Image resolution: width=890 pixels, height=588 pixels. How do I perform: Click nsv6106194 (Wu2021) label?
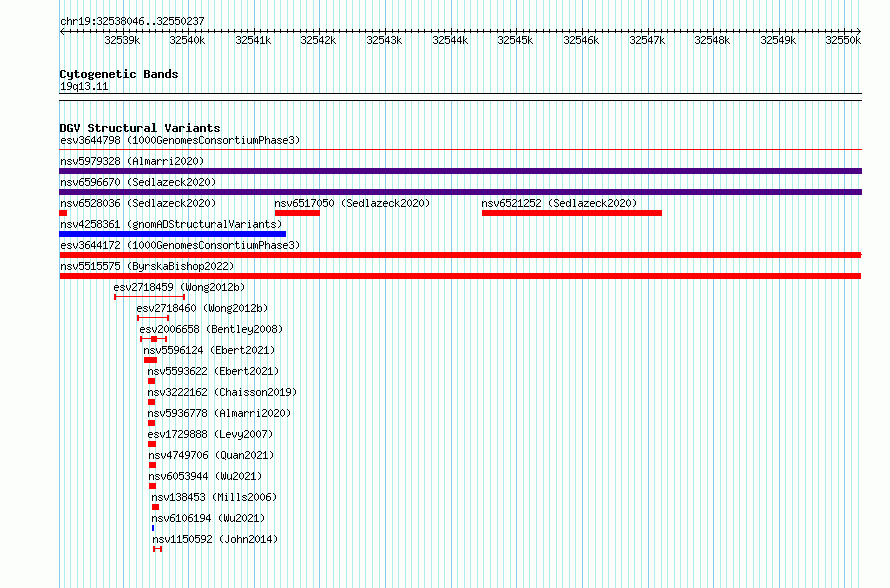click(x=208, y=518)
